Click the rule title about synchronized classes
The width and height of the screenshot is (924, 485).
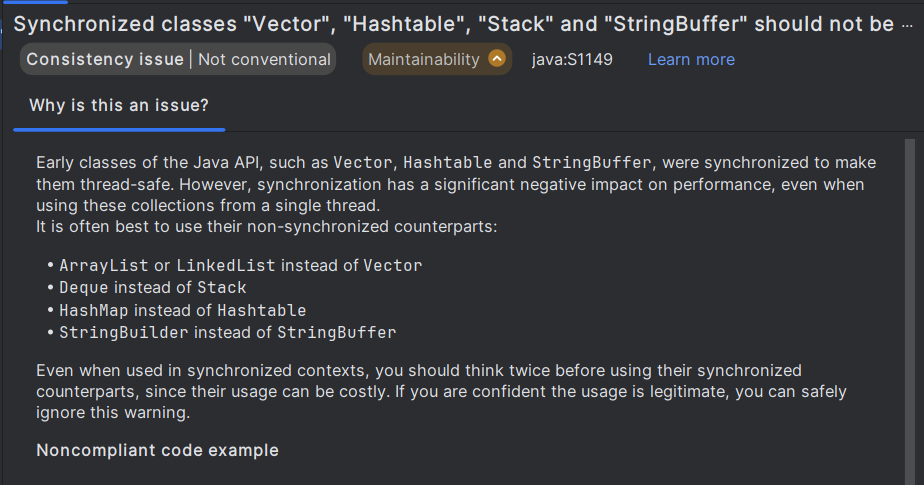[x=450, y=23]
